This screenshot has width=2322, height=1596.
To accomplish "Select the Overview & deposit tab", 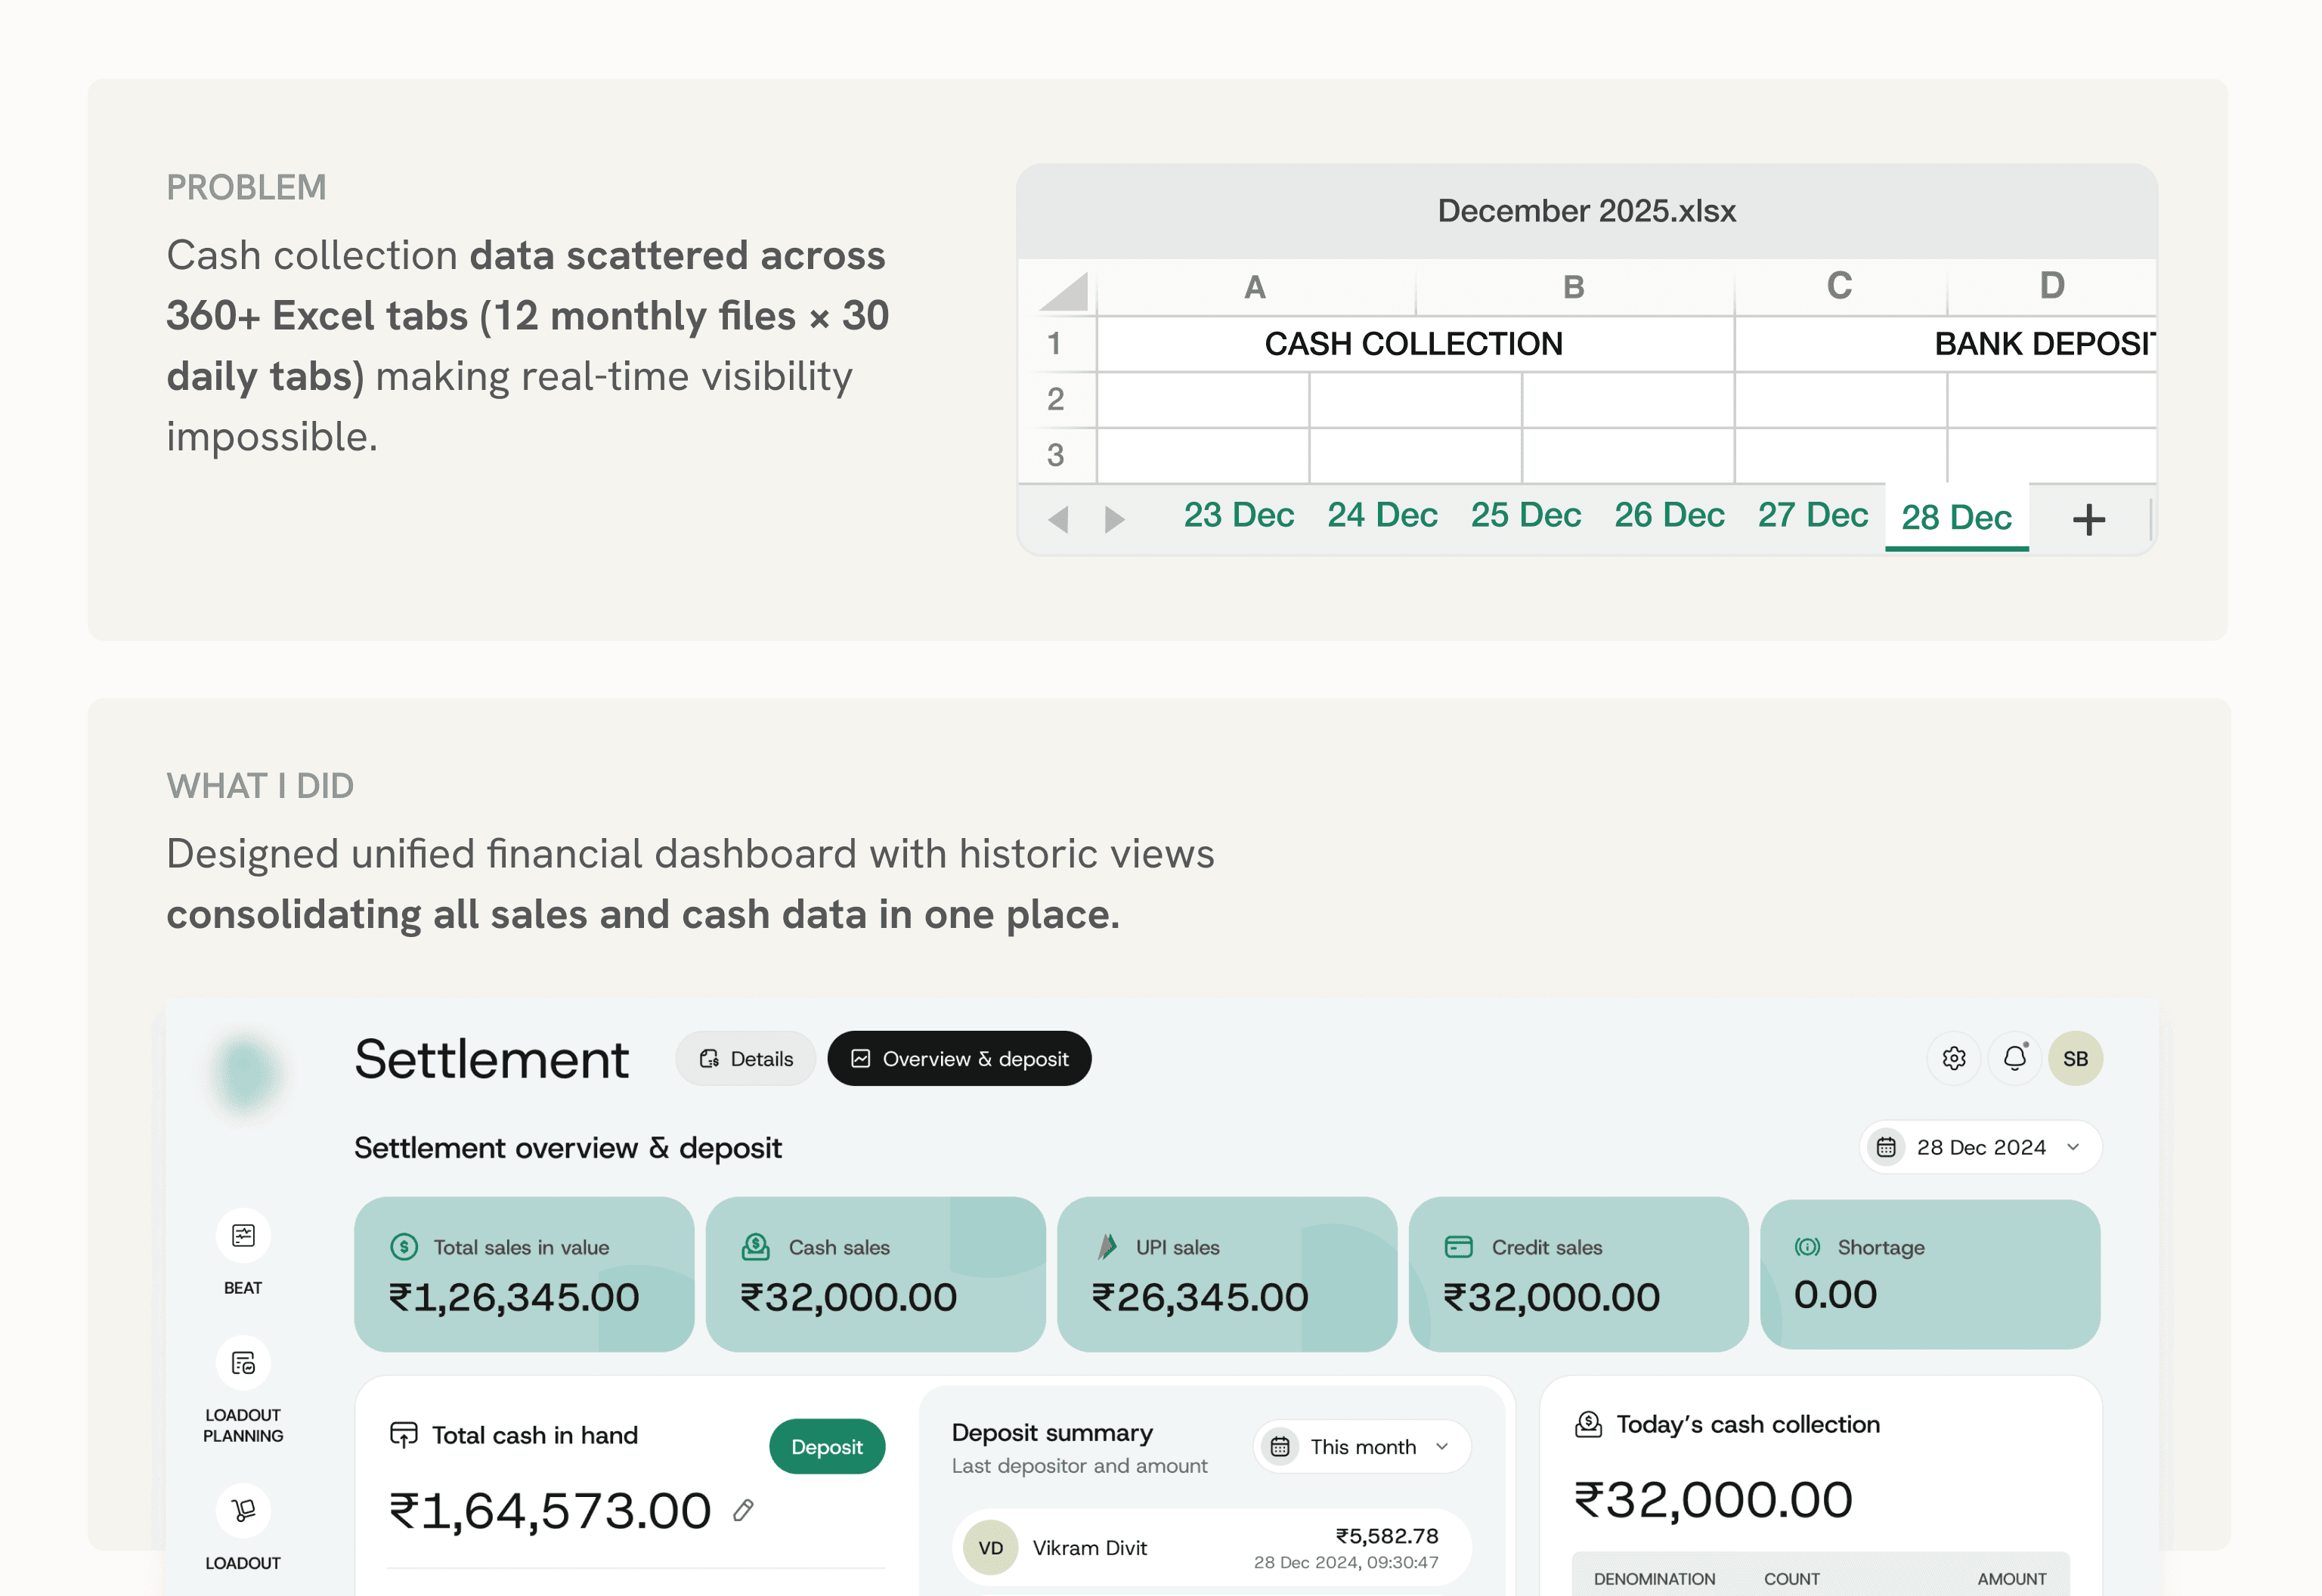I will pyautogui.click(x=959, y=1058).
